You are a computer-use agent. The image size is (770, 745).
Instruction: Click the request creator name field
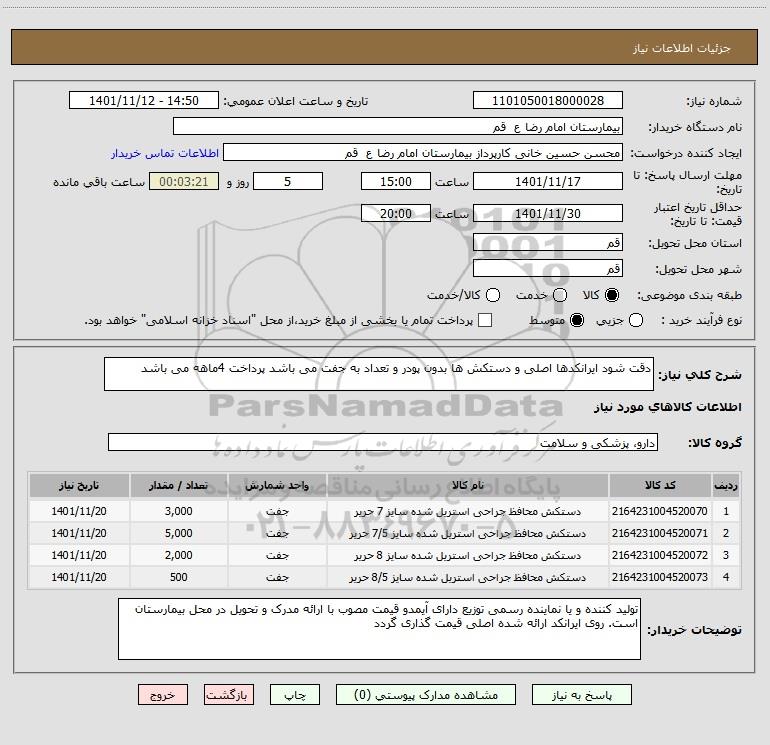coord(423,152)
